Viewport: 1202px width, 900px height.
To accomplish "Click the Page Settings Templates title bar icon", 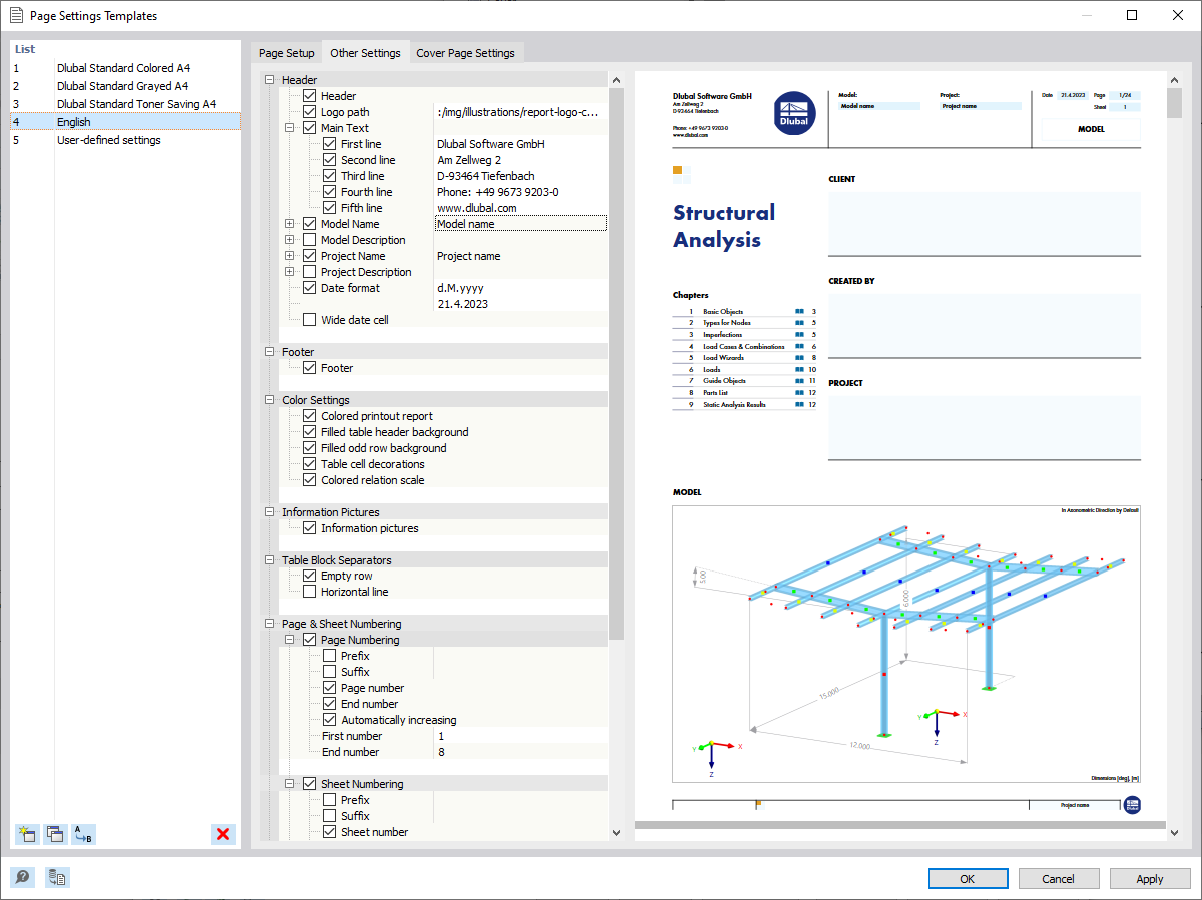I will pyautogui.click(x=14, y=15).
